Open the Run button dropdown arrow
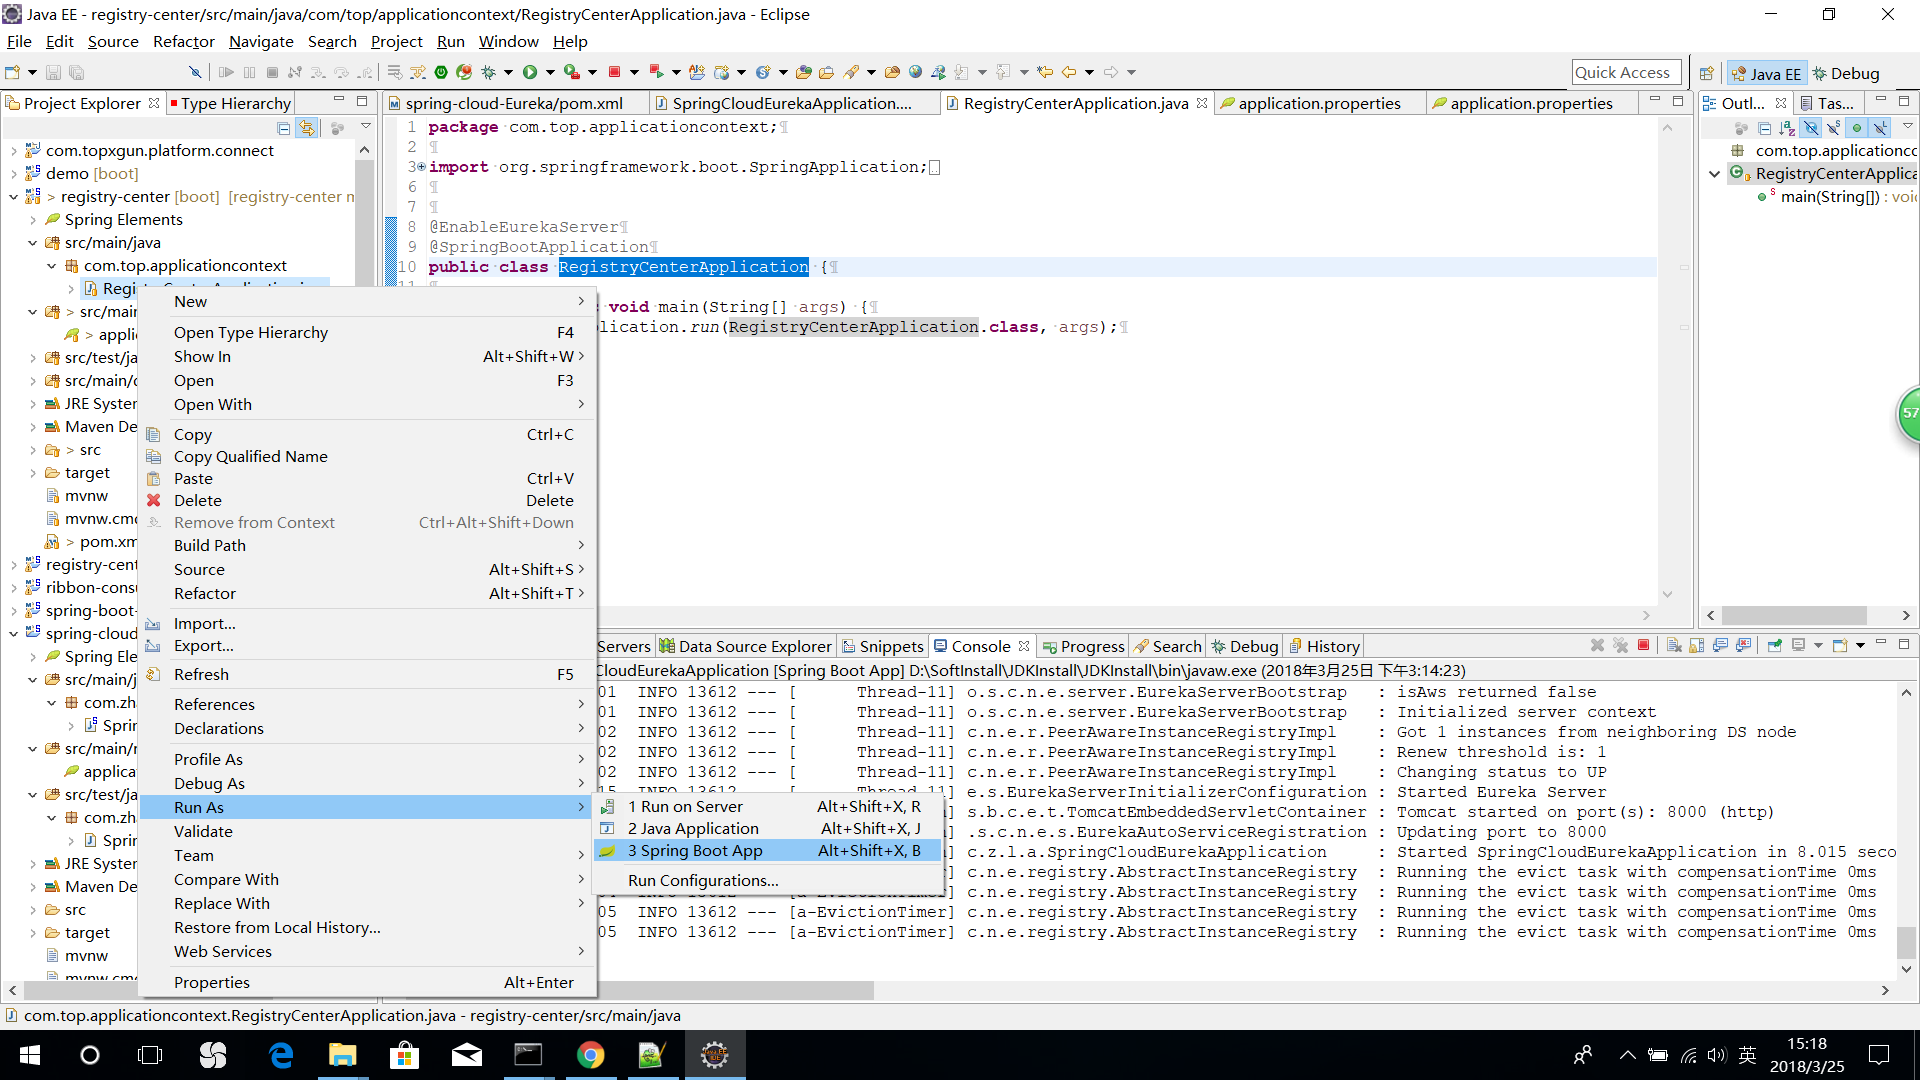This screenshot has height=1080, width=1920. click(x=550, y=72)
